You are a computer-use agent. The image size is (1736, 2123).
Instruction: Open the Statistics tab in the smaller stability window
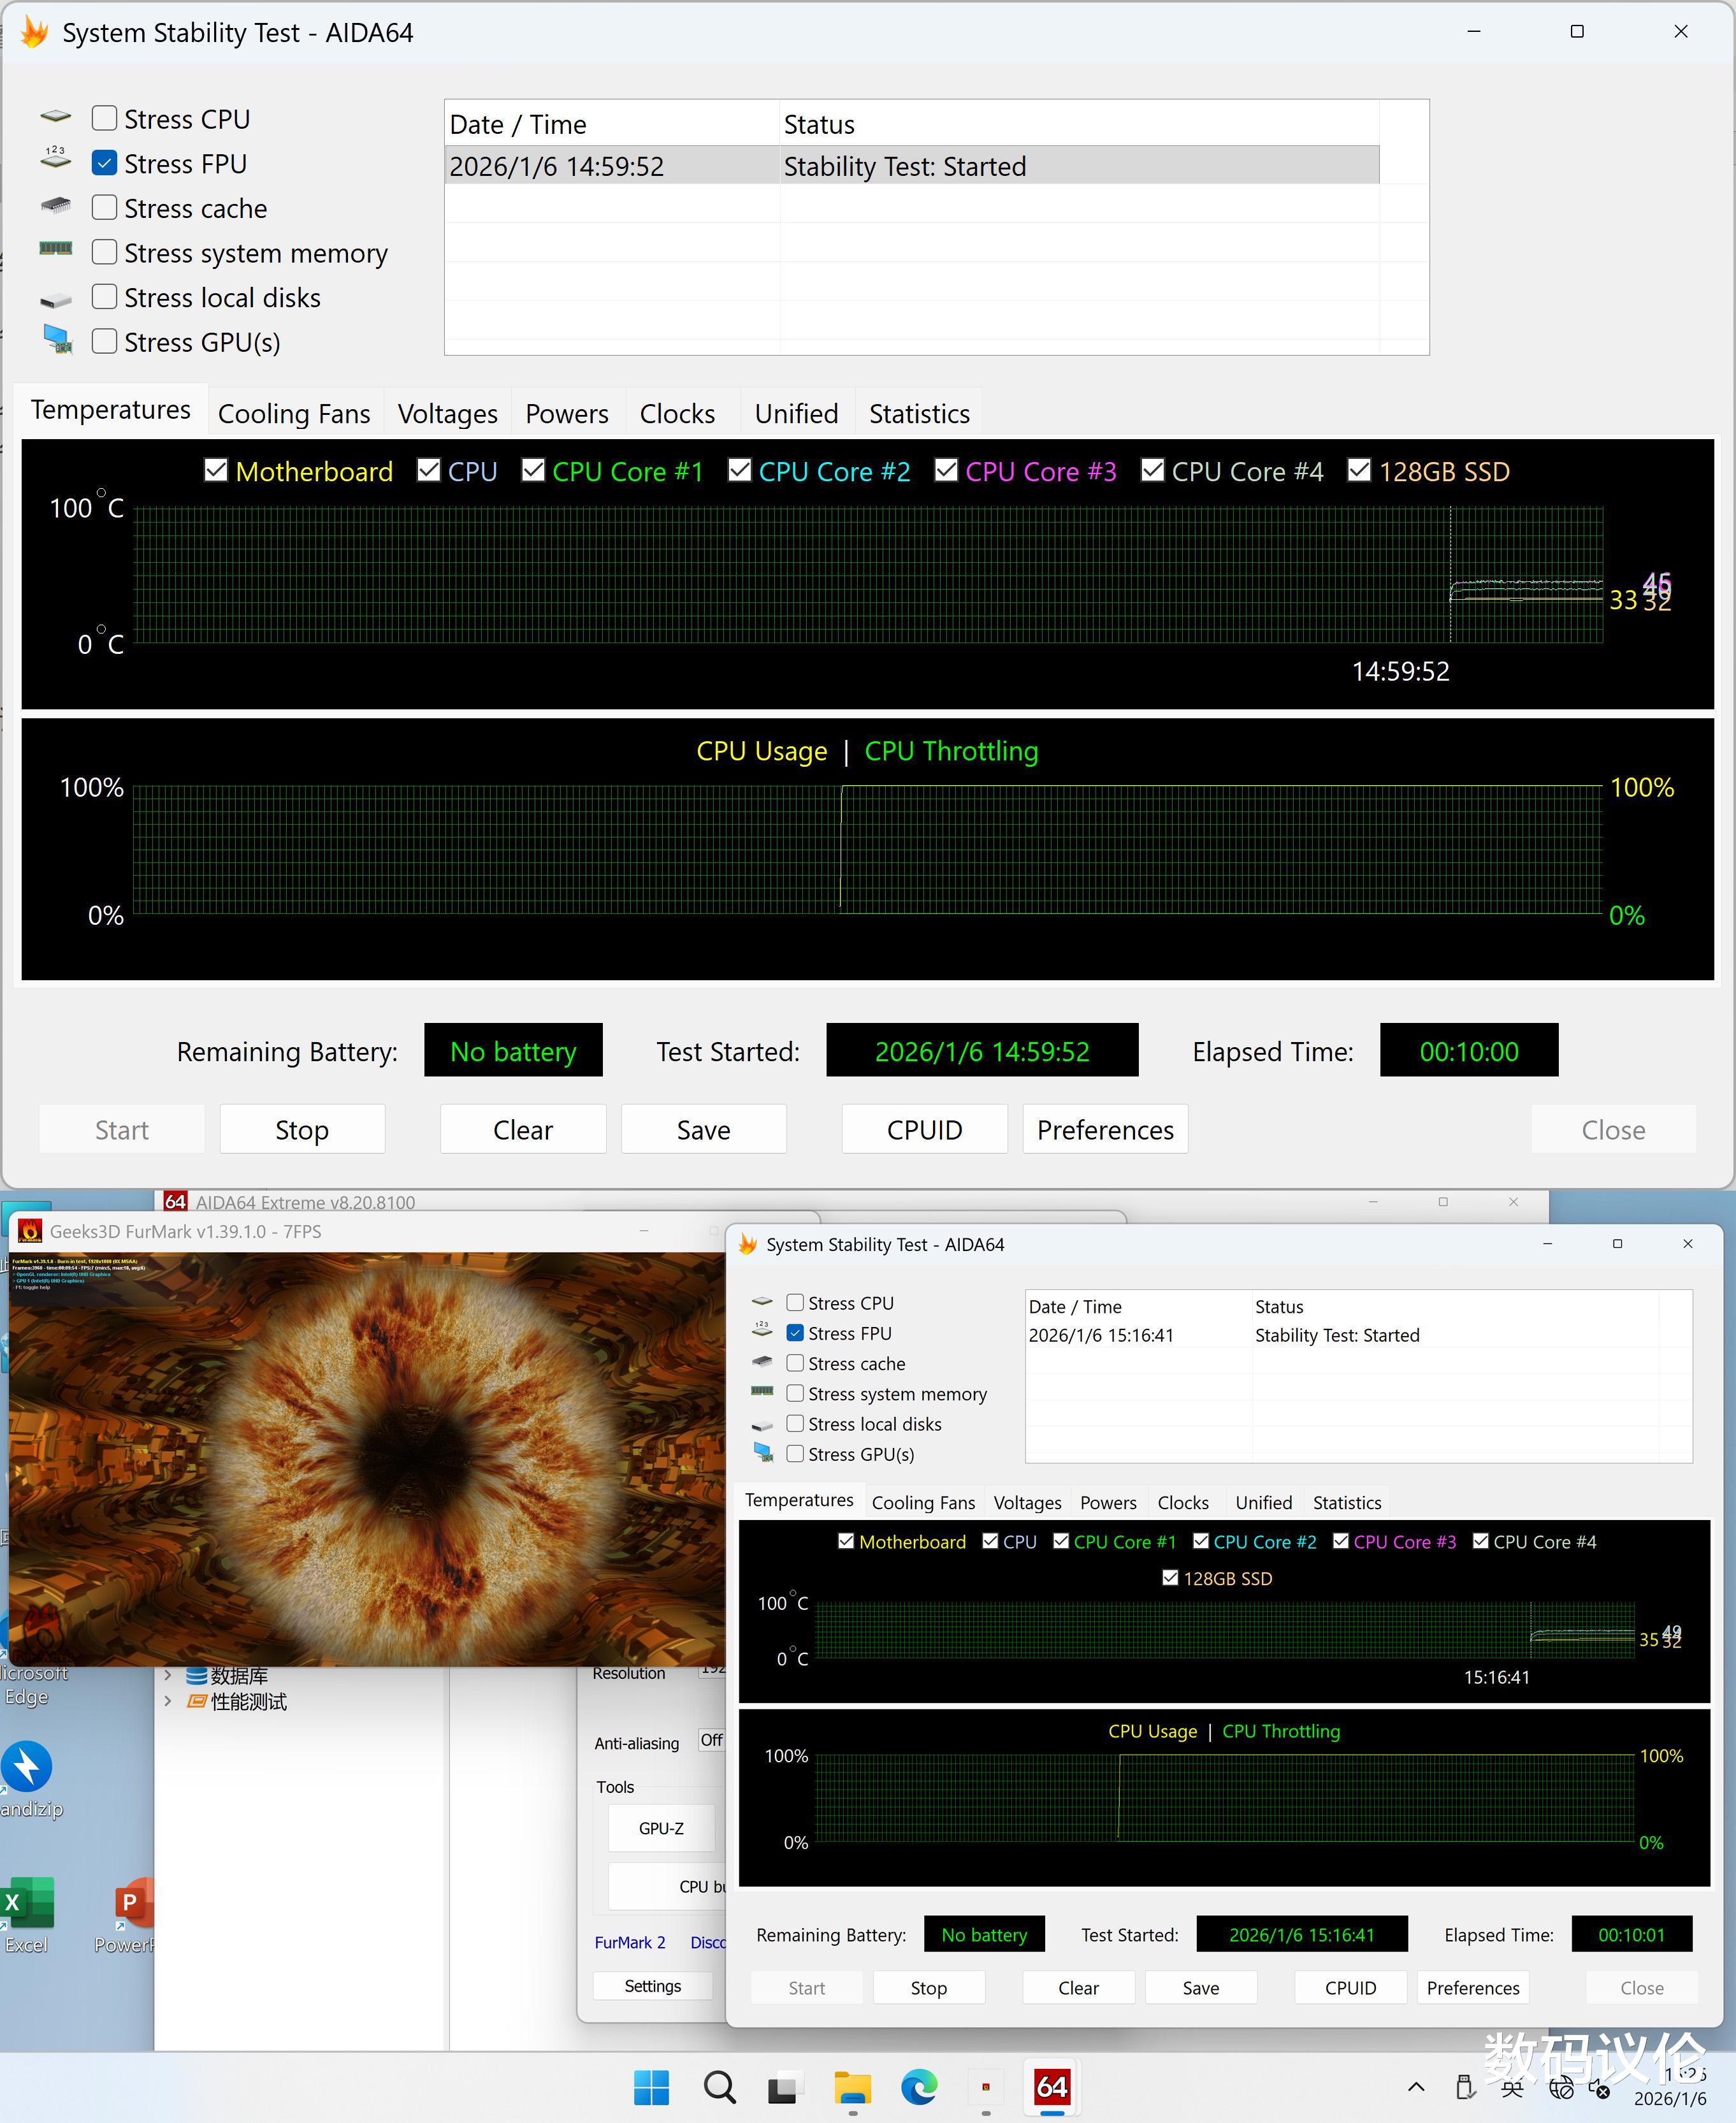(1346, 1502)
